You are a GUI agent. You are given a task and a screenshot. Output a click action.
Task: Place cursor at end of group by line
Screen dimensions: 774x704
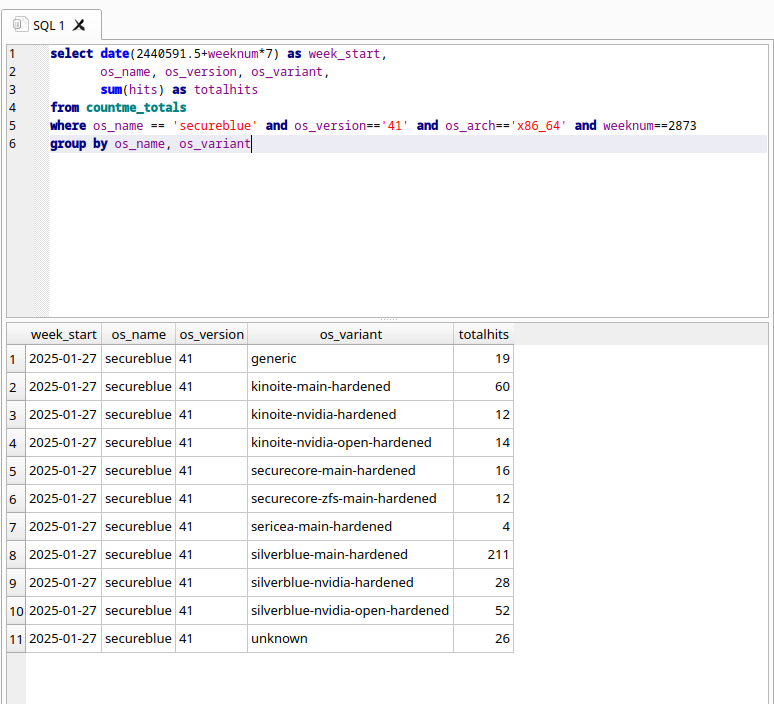[x=251, y=144]
